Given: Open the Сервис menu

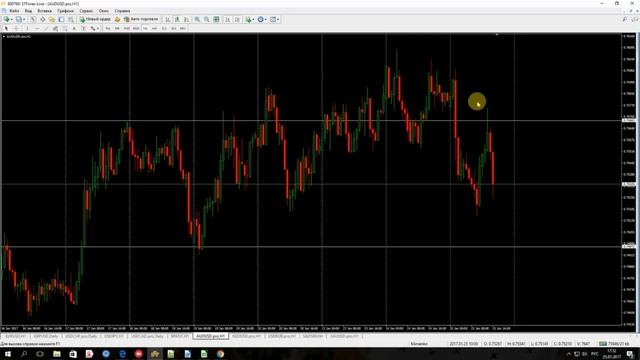Looking at the screenshot, I should 86,11.
